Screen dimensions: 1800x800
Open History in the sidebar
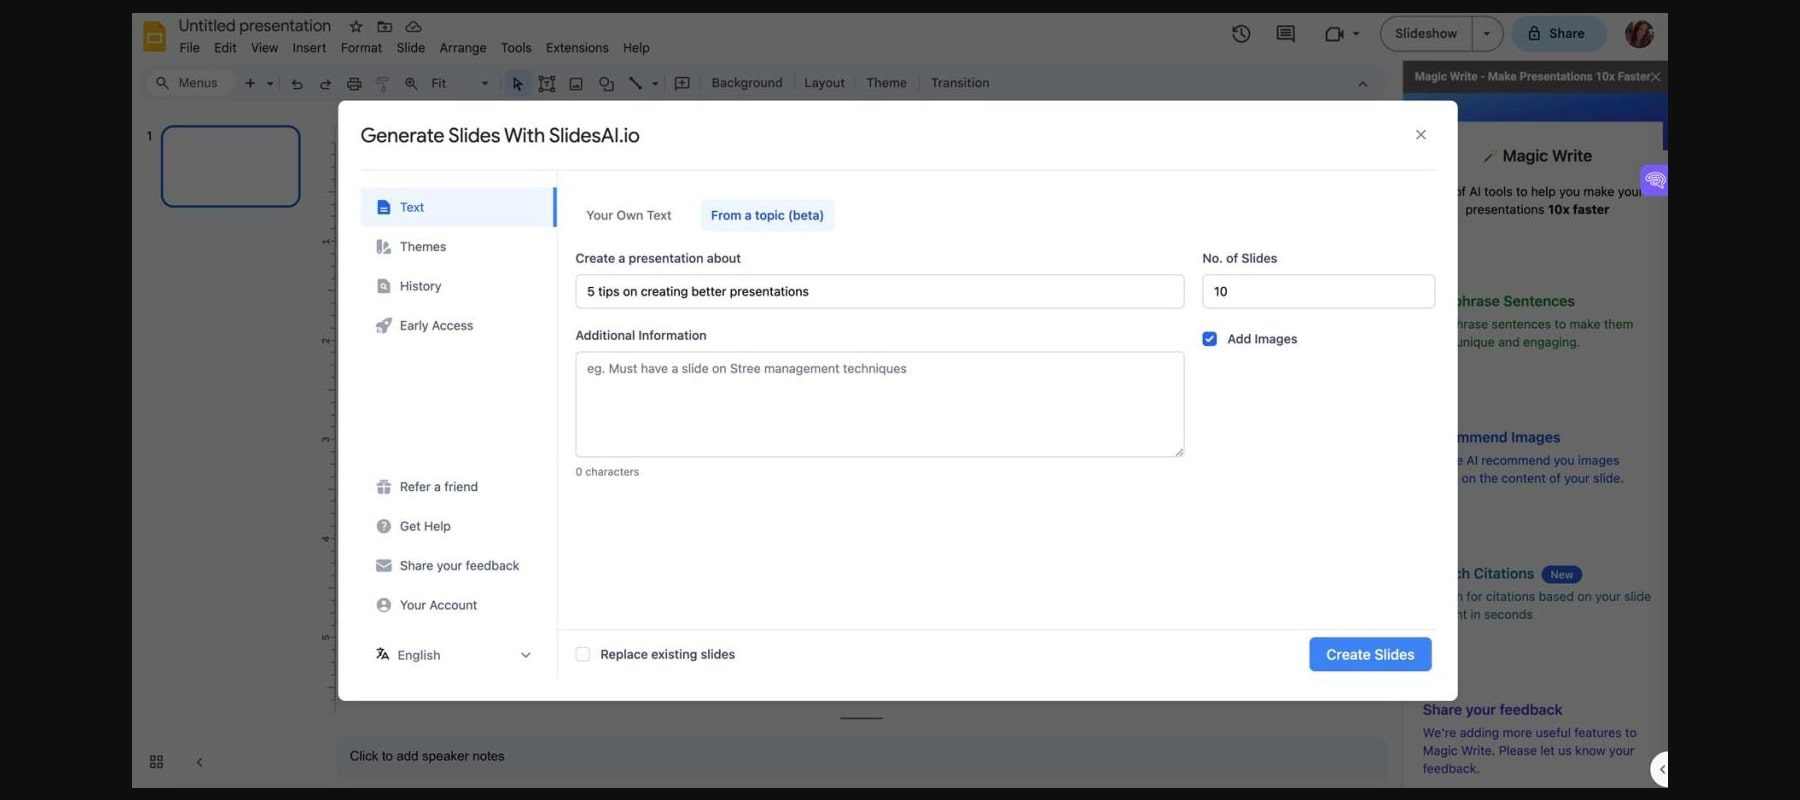pyautogui.click(x=420, y=286)
